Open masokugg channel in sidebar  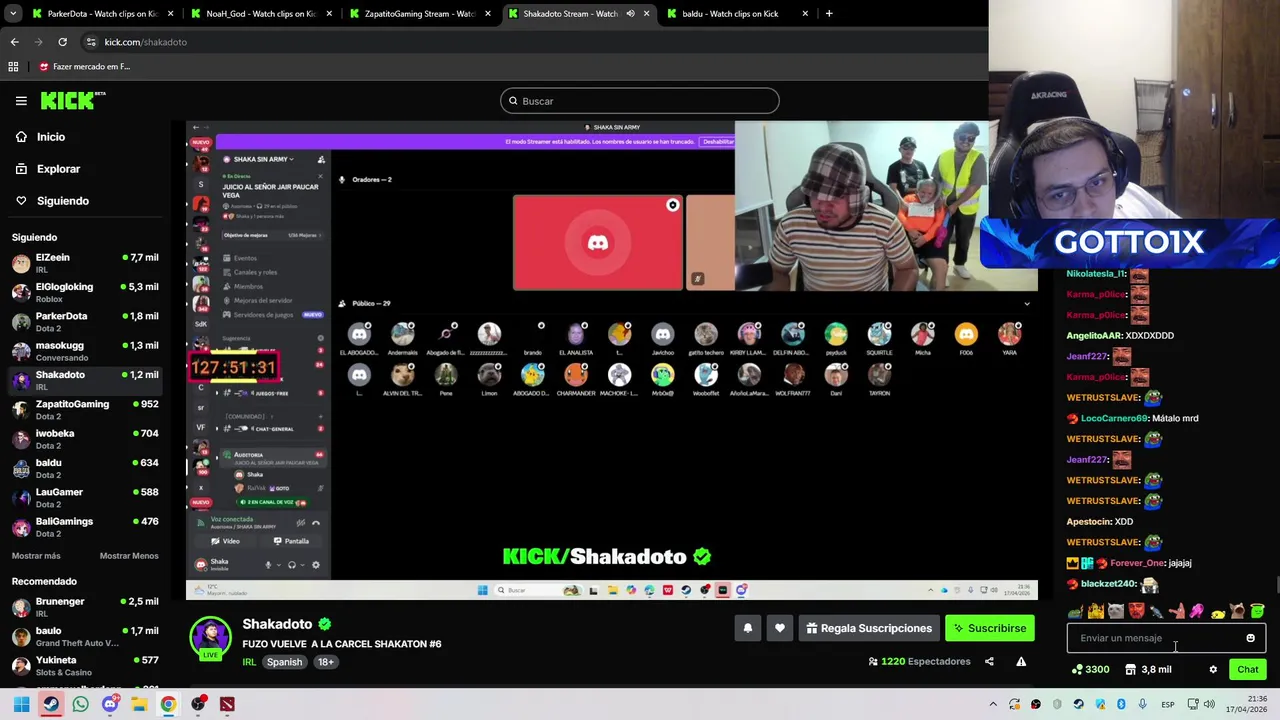pyautogui.click(x=85, y=351)
